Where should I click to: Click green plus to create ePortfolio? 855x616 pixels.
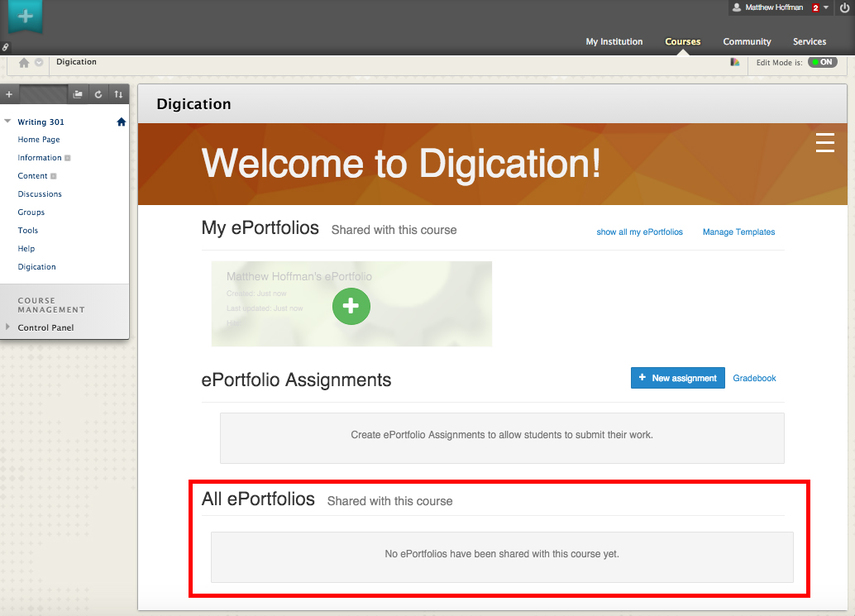[351, 306]
